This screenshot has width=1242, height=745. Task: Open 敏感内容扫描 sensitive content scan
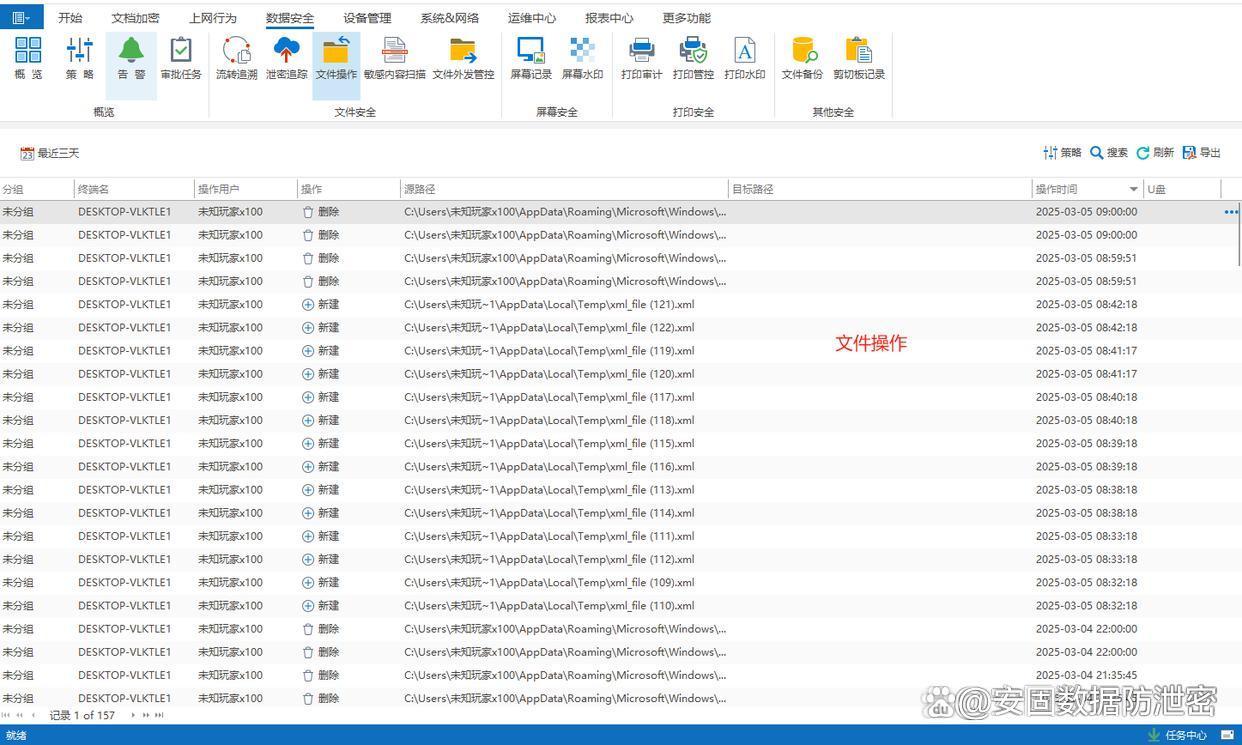point(394,58)
